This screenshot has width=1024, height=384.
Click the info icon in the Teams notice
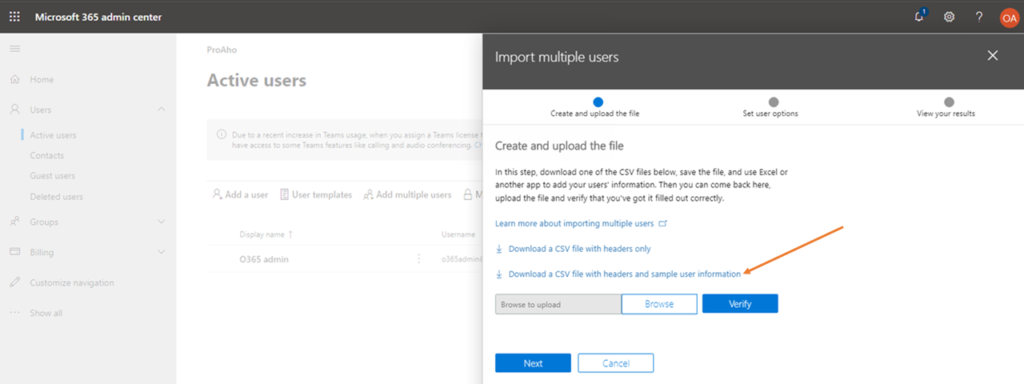coord(221,135)
